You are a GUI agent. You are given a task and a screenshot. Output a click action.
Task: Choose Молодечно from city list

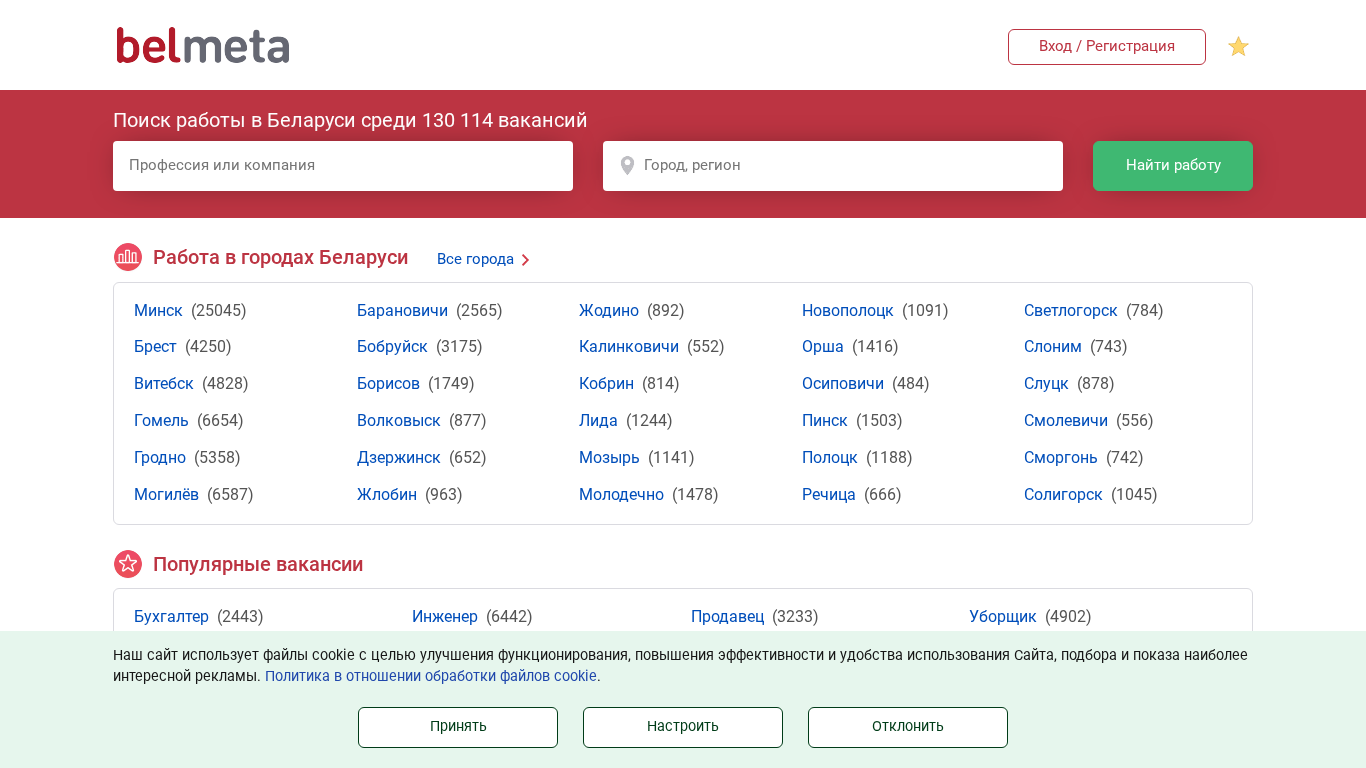[621, 495]
